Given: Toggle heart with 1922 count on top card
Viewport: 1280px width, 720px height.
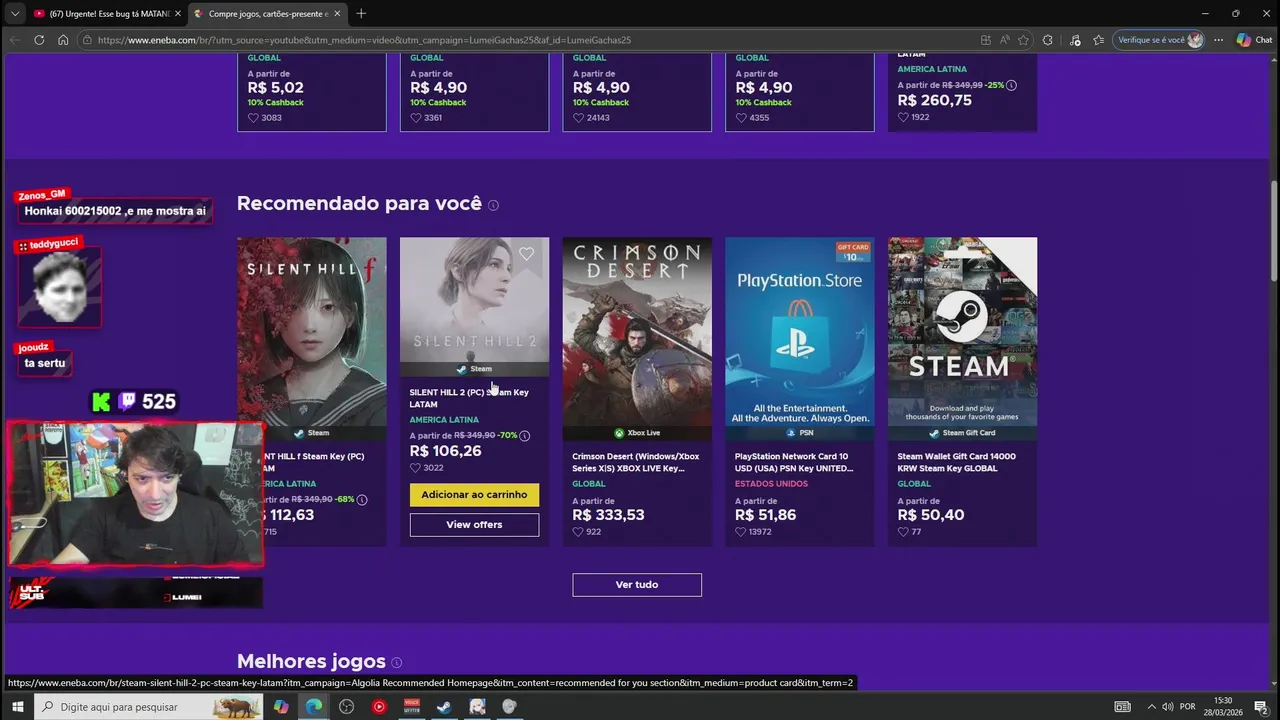Looking at the screenshot, I should [x=903, y=117].
